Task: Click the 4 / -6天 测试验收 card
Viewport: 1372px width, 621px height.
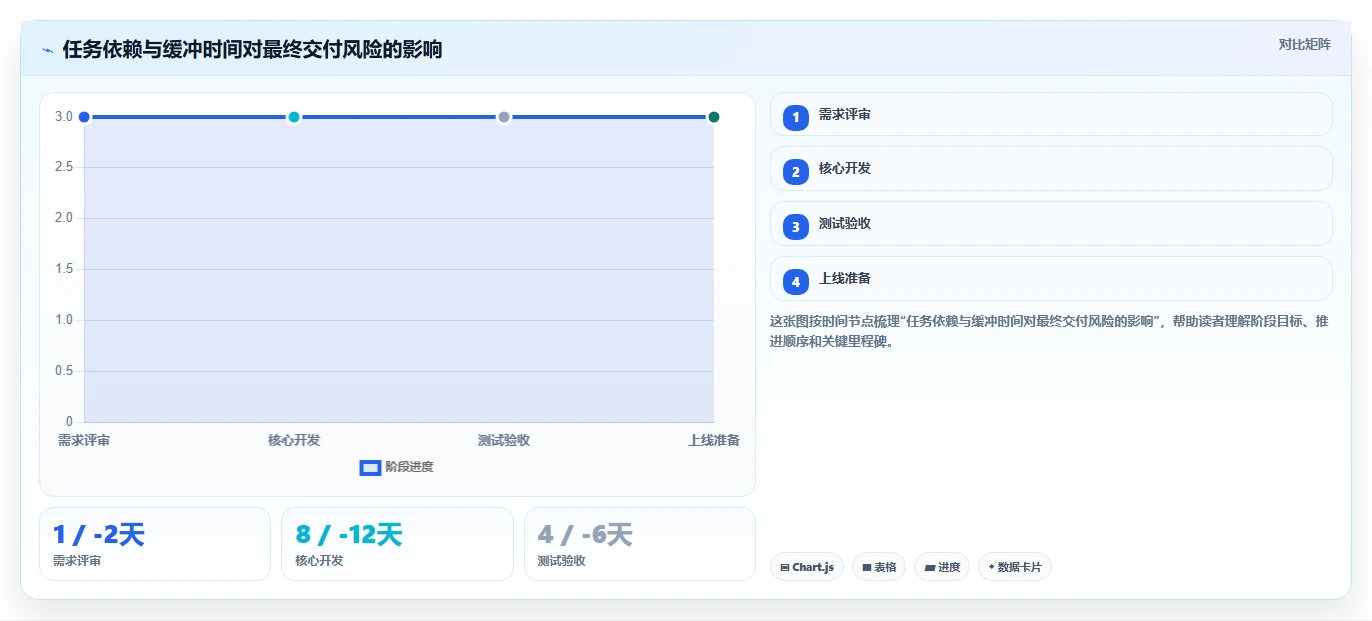Action: click(x=640, y=544)
